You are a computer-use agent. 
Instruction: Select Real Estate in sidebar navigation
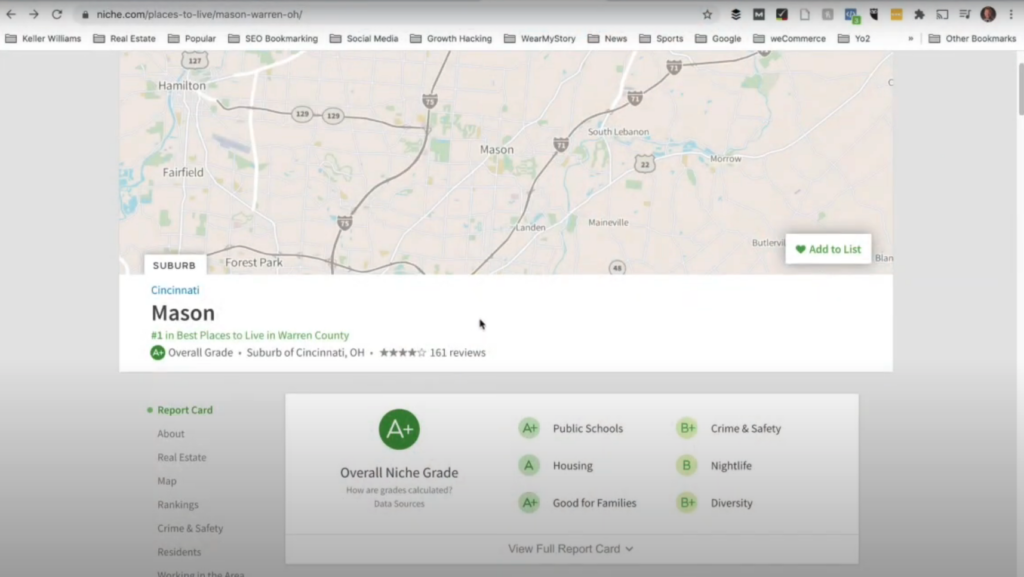[x=182, y=457]
